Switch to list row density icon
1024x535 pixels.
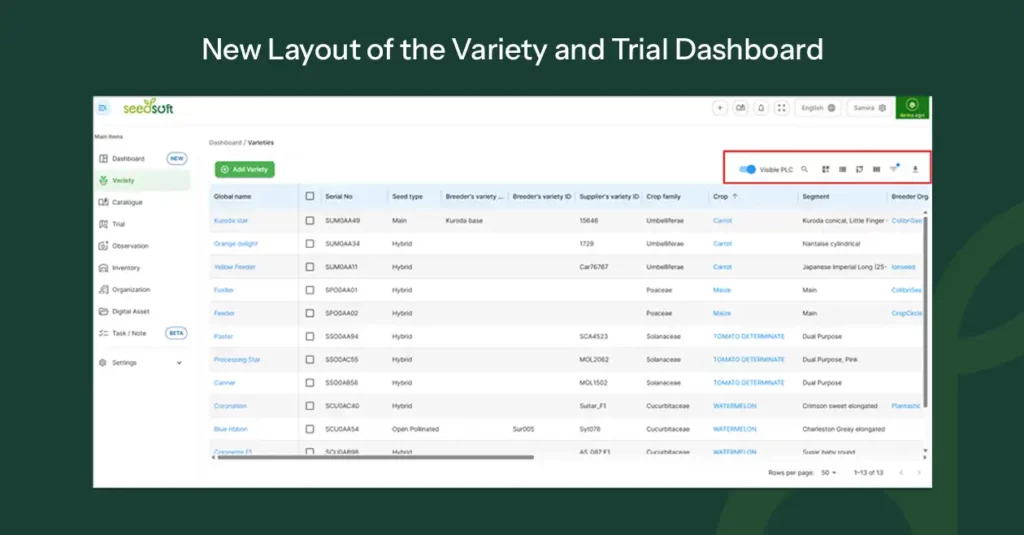842,169
